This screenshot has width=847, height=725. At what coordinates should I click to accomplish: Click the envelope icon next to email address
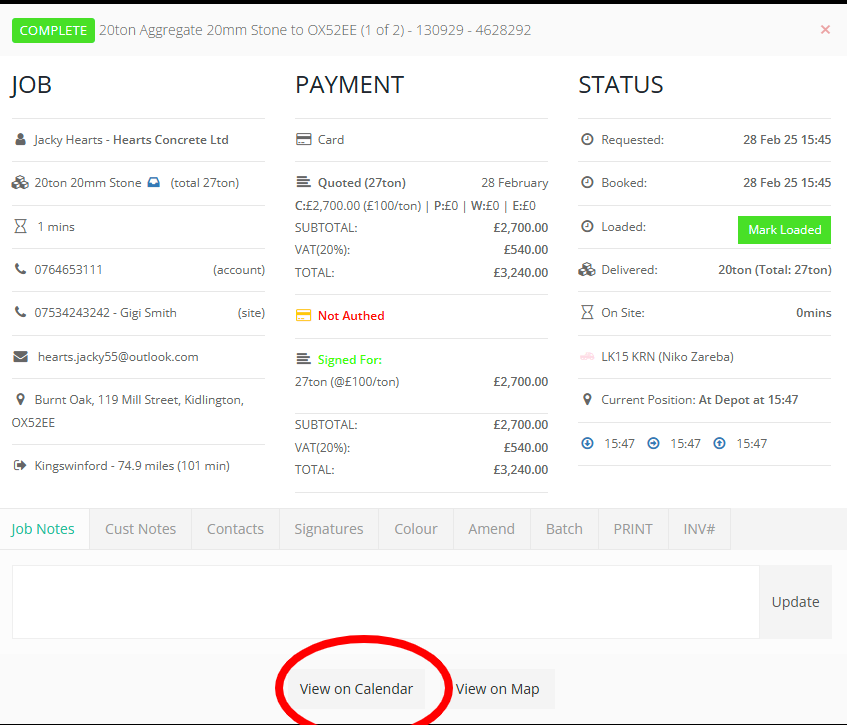[x=21, y=357]
